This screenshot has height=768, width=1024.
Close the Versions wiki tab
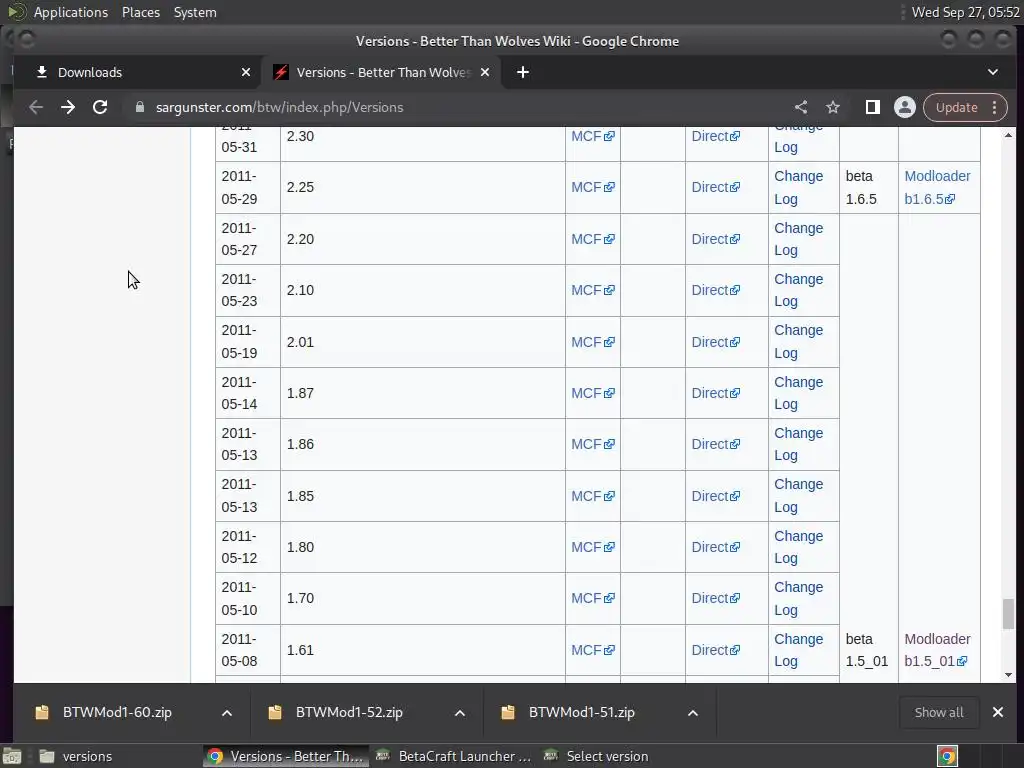coord(485,72)
